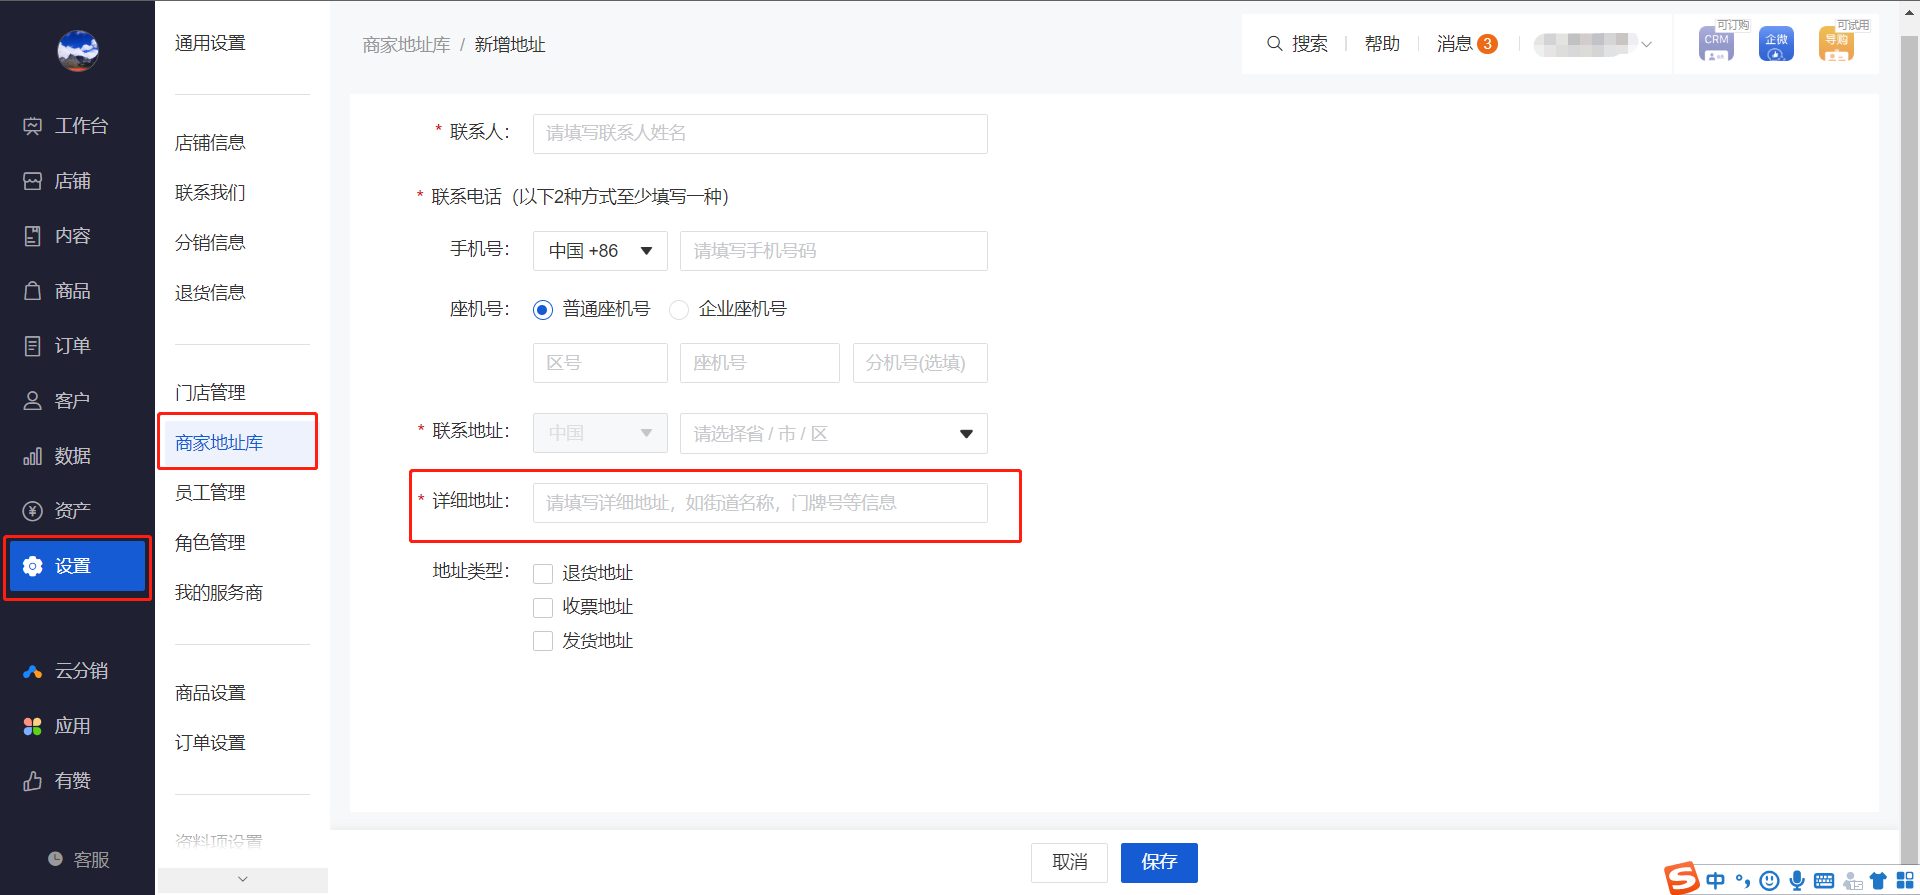Screen dimensions: 1920x895
Task: Open 订单 in the left sidebar
Action: pos(57,346)
